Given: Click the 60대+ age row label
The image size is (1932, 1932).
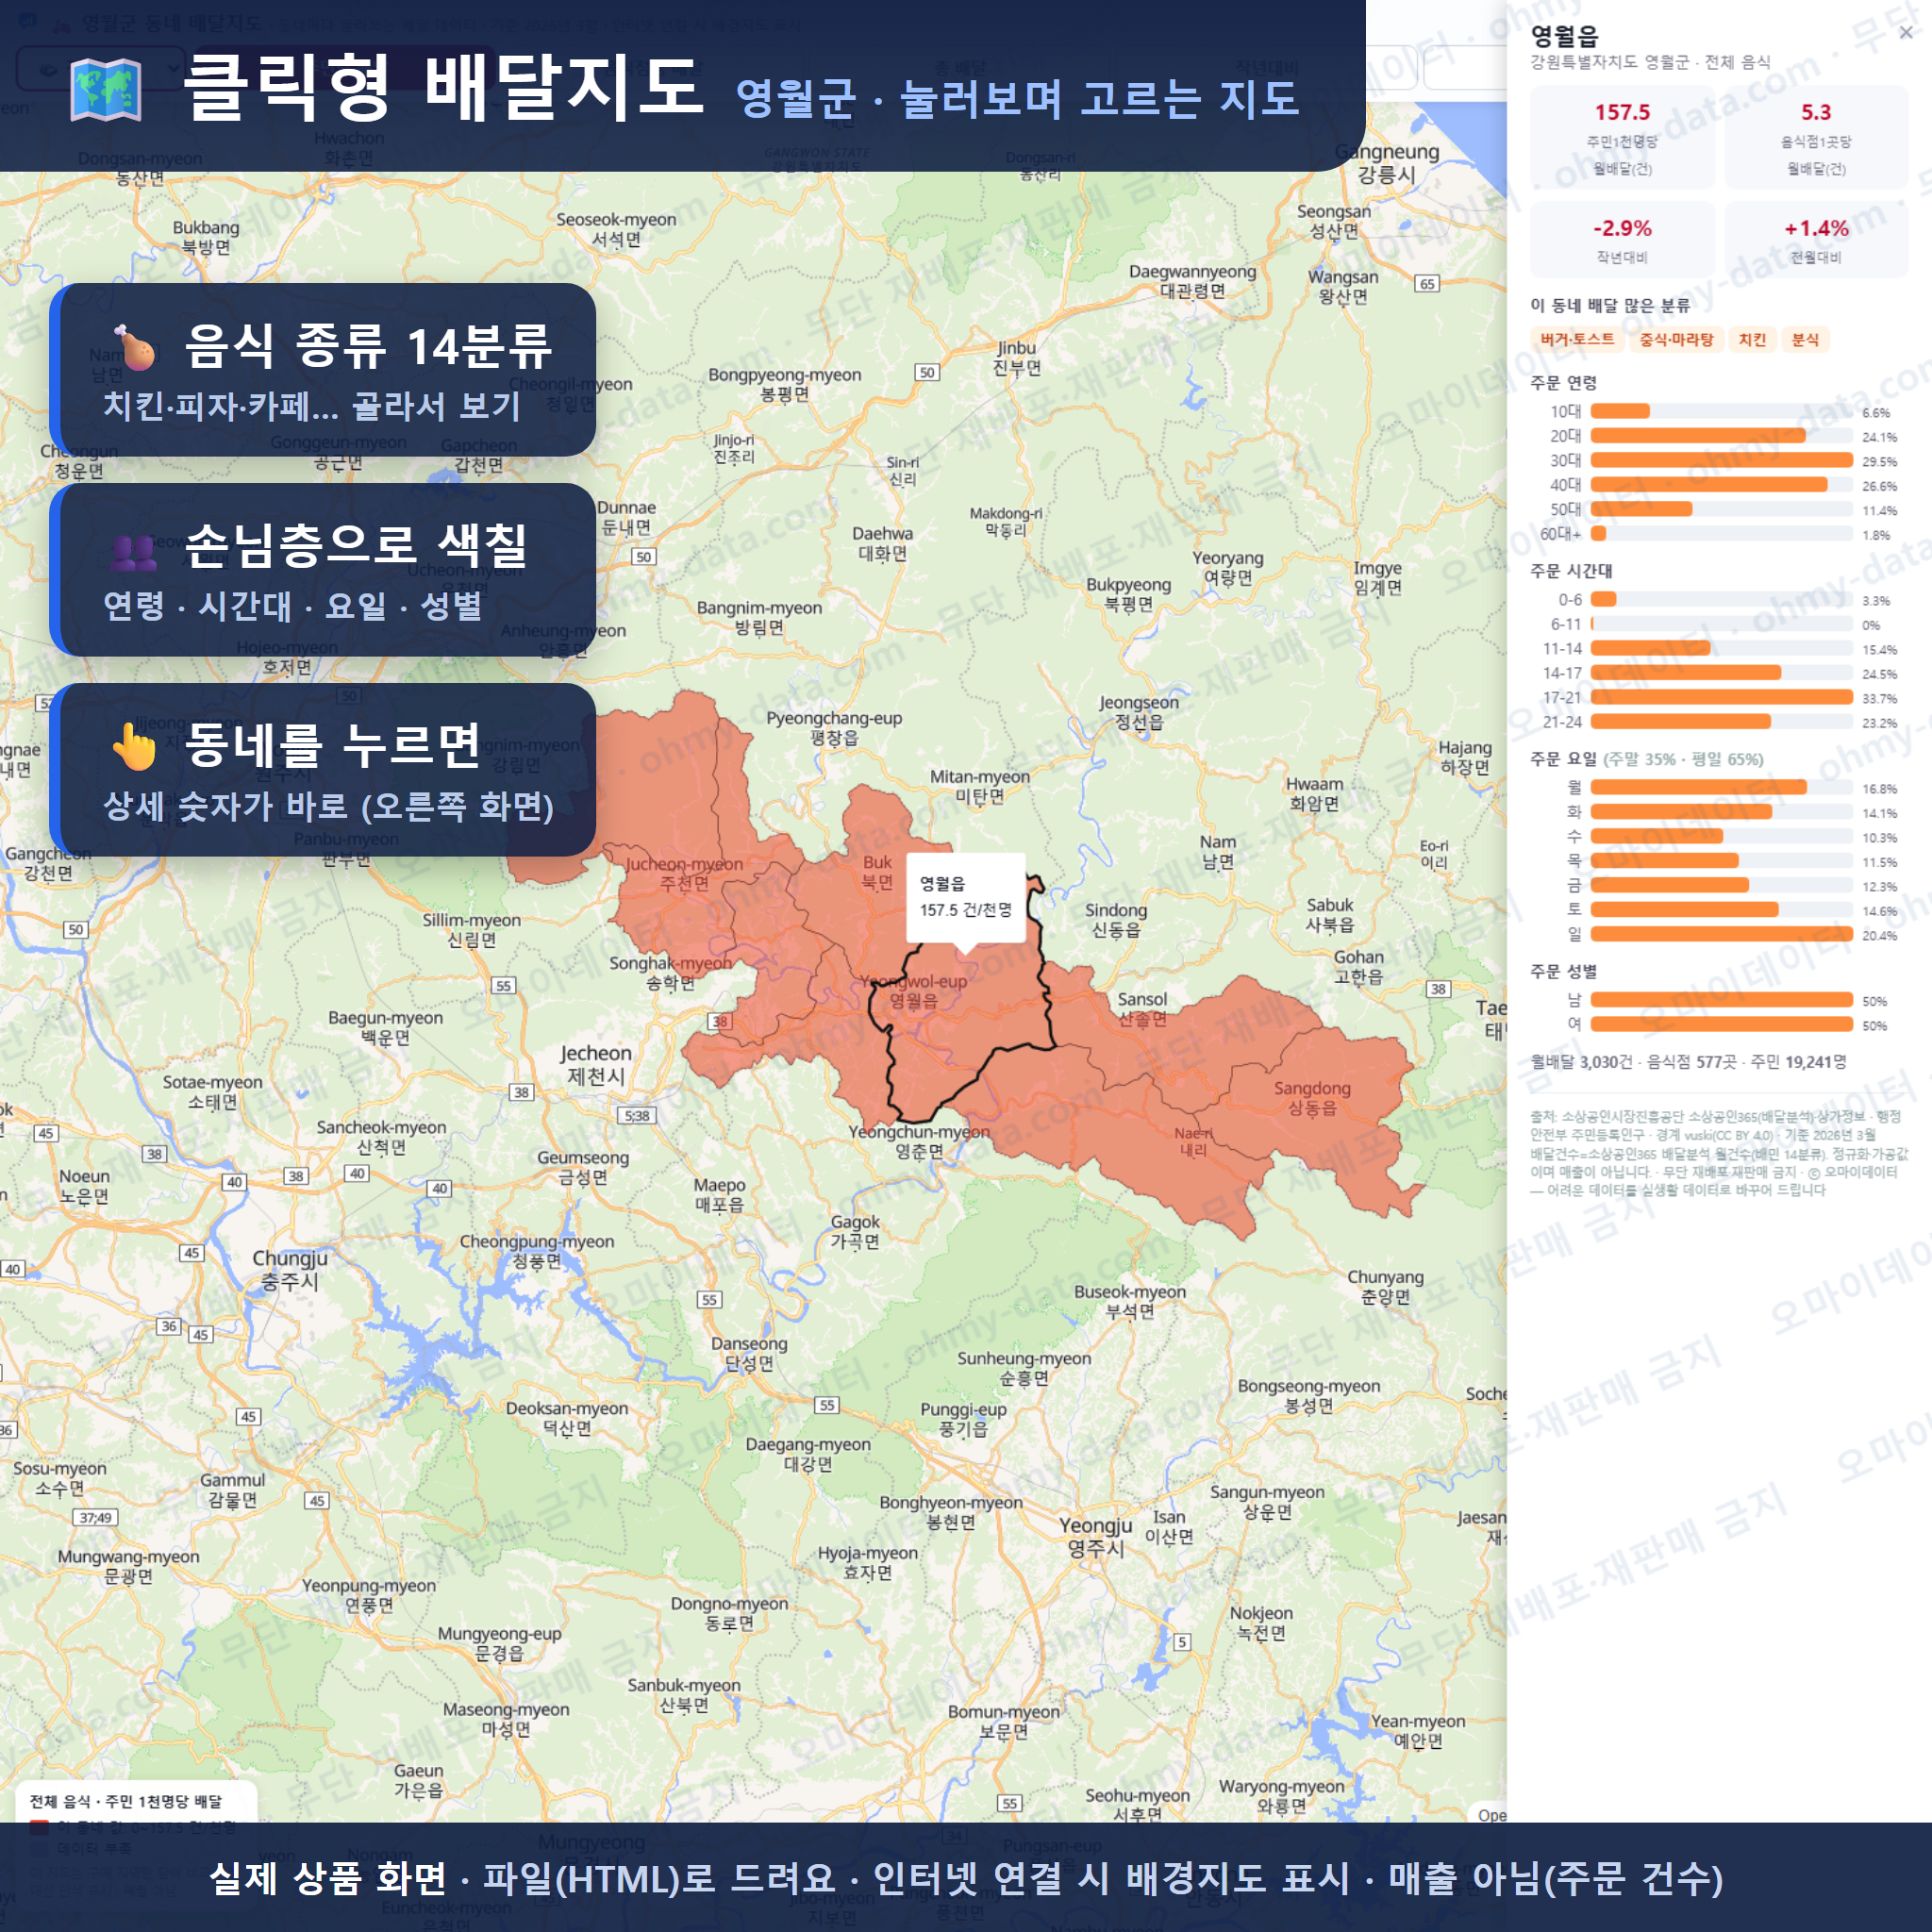Looking at the screenshot, I should 1560,534.
